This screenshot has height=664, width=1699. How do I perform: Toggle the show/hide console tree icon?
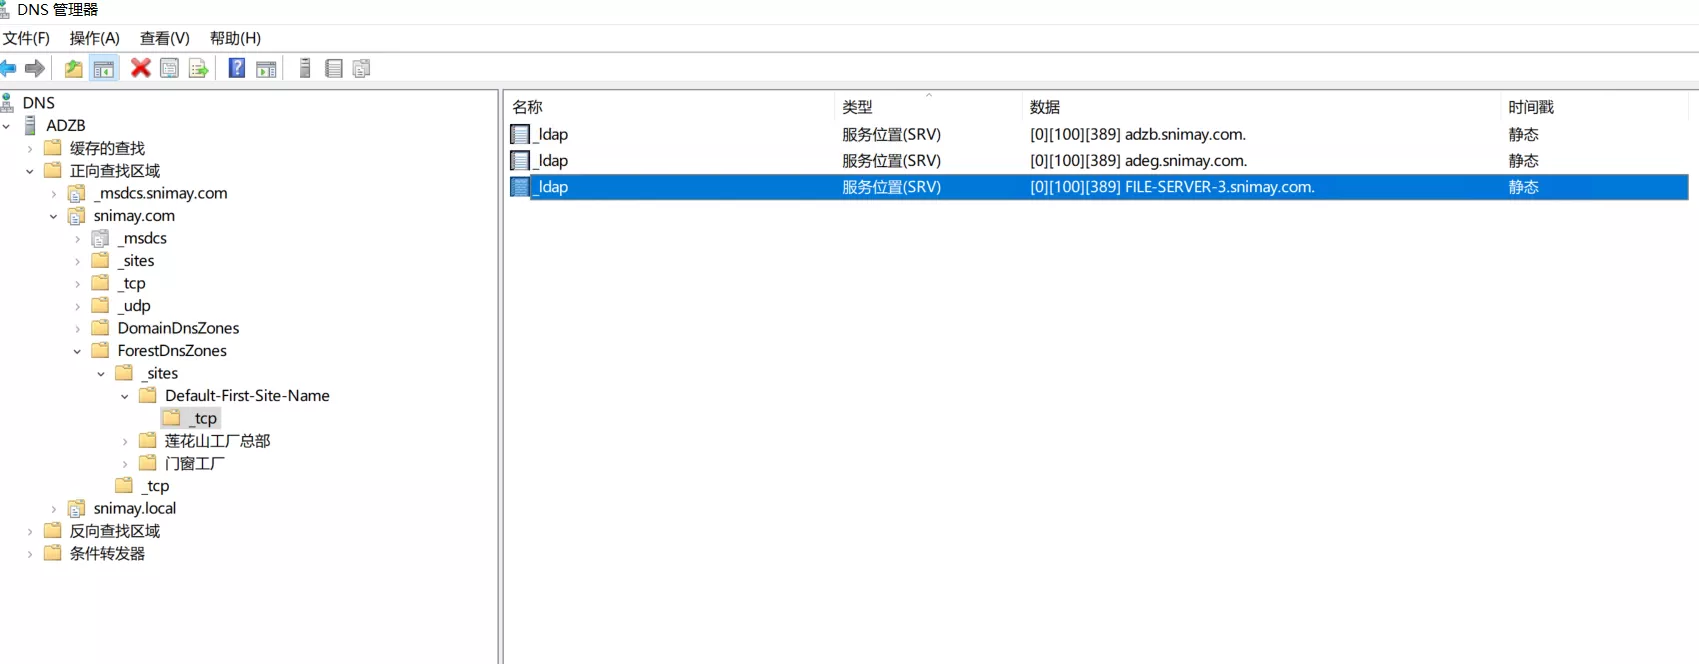click(x=104, y=68)
